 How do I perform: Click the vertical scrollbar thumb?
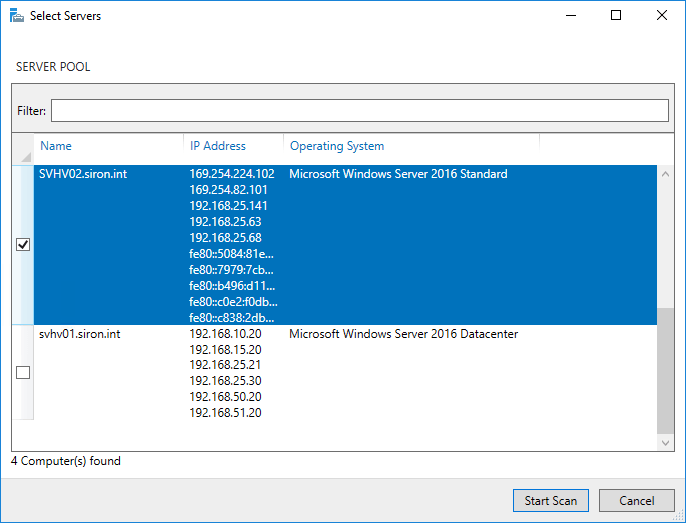point(665,371)
